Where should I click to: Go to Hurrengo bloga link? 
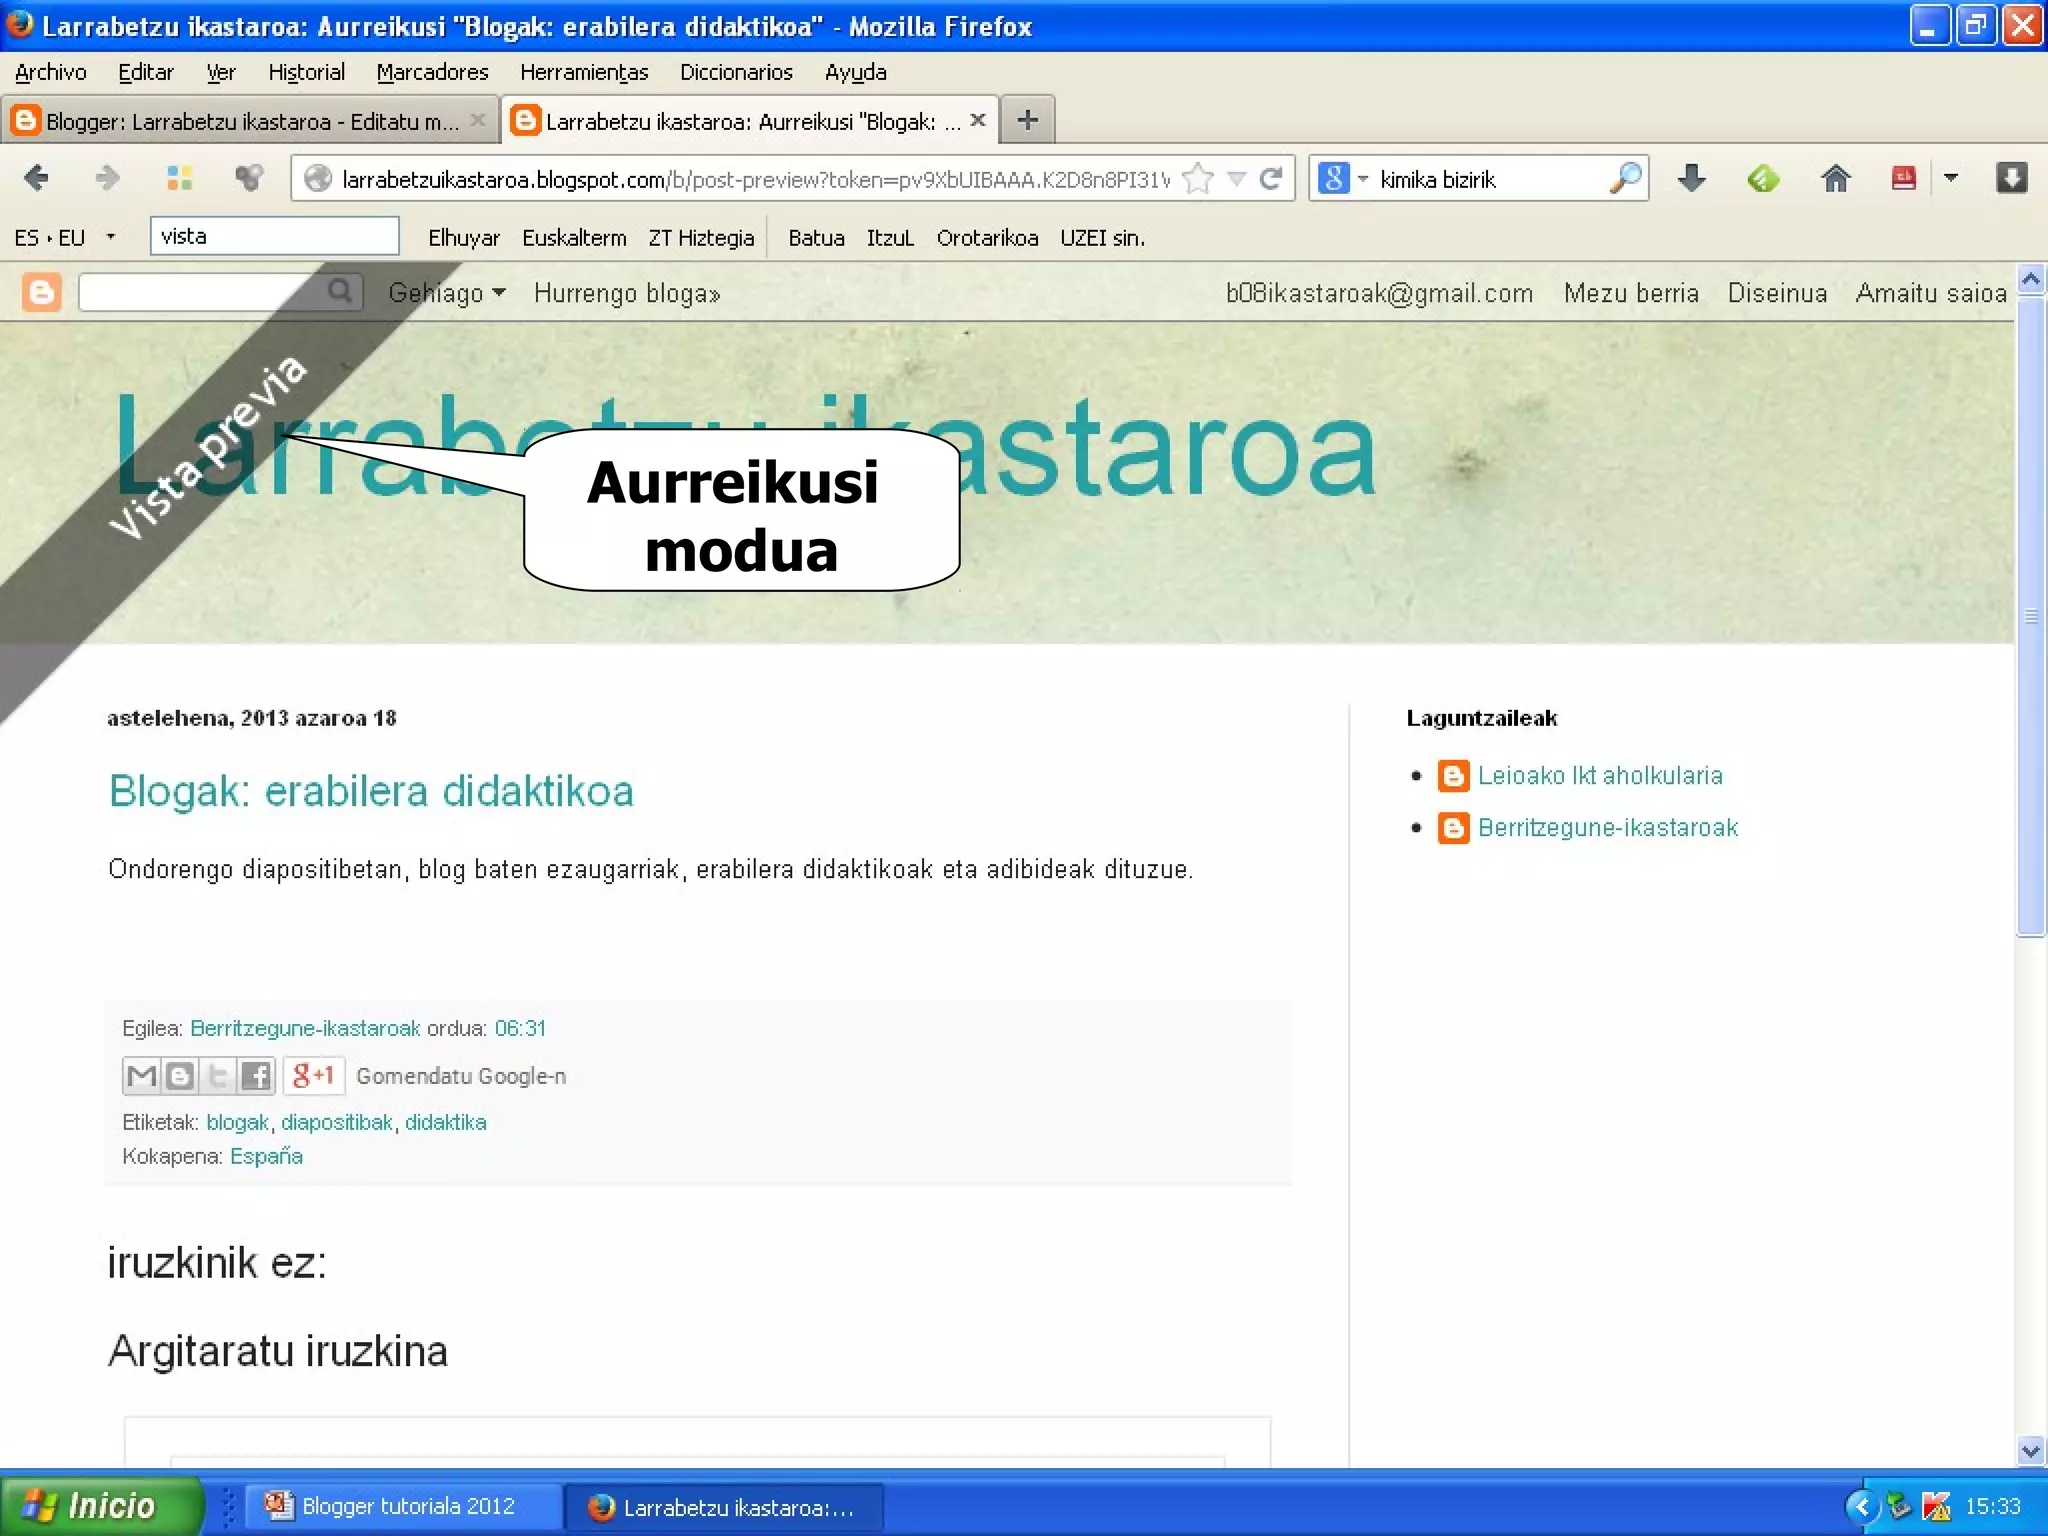click(627, 293)
